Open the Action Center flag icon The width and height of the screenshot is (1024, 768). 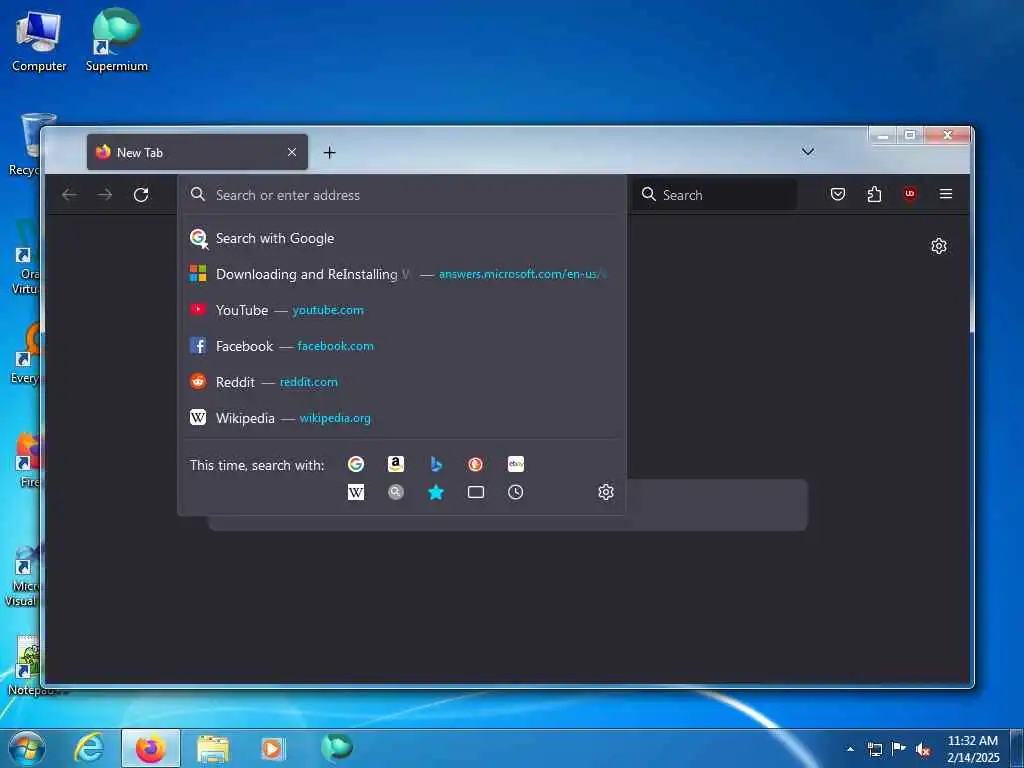click(899, 749)
